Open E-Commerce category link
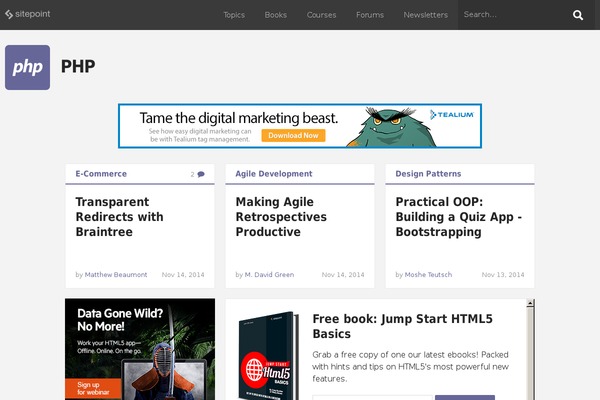This screenshot has height=400, width=600. click(101, 174)
